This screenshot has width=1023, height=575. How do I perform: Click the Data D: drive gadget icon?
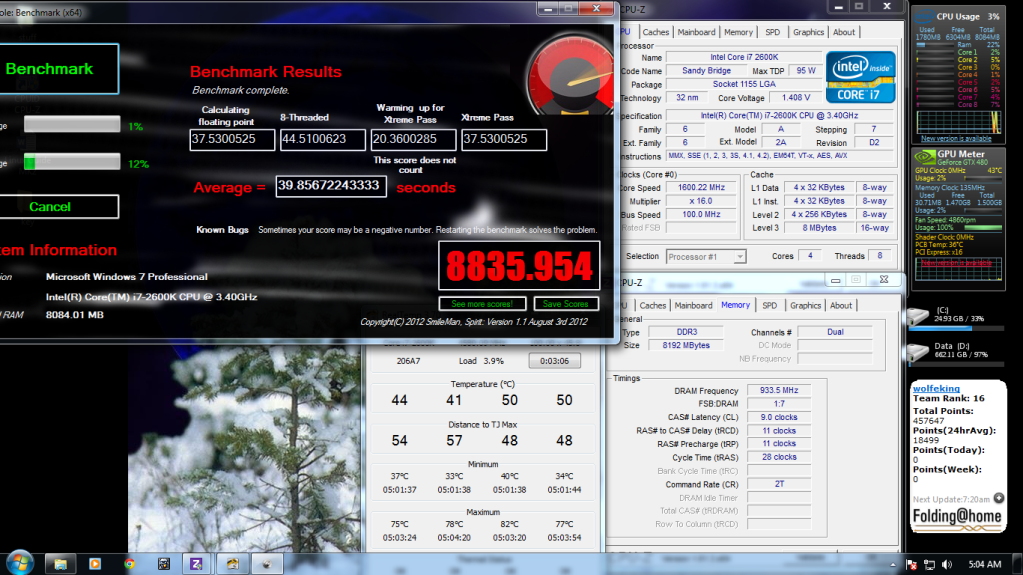coord(919,351)
